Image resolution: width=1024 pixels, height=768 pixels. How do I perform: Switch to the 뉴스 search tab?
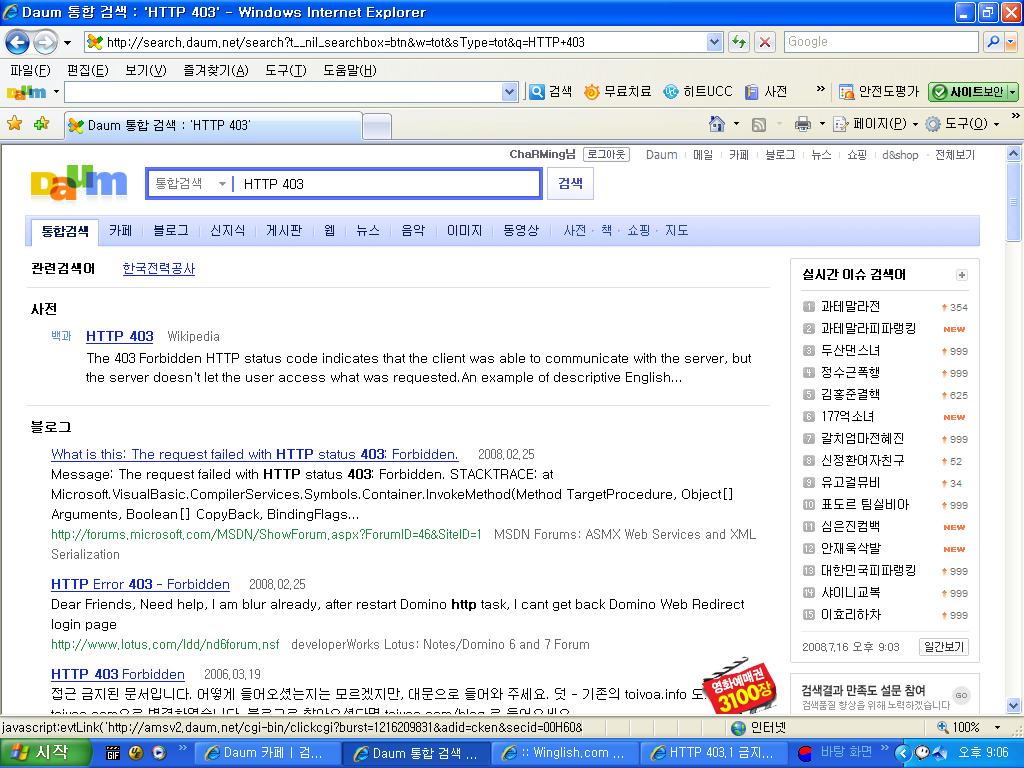(368, 231)
